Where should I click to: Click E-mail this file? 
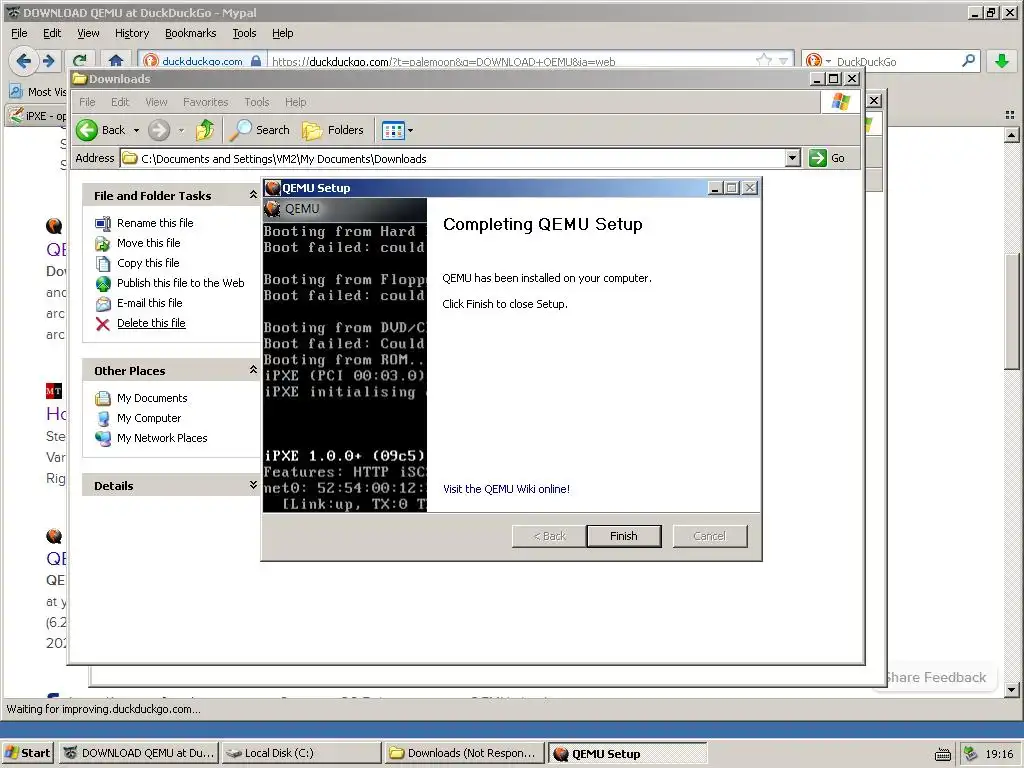tap(150, 303)
